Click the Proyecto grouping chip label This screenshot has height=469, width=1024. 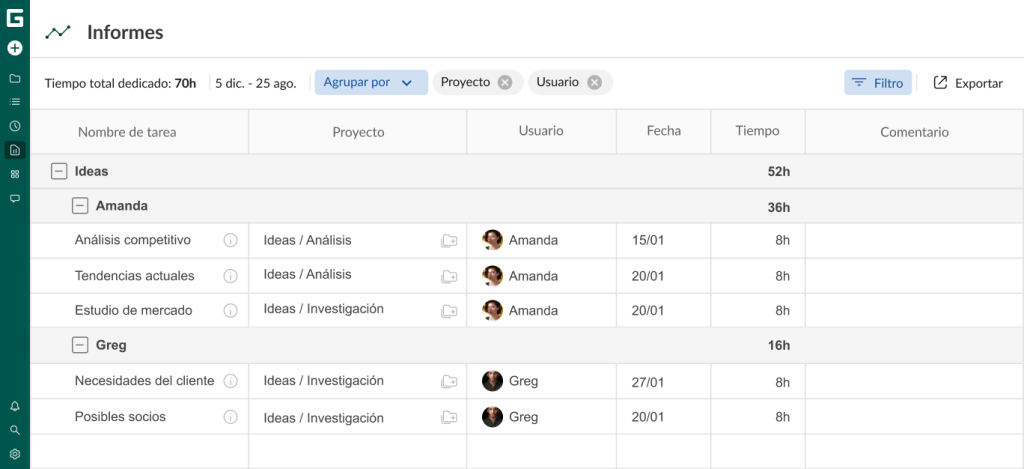pos(465,82)
